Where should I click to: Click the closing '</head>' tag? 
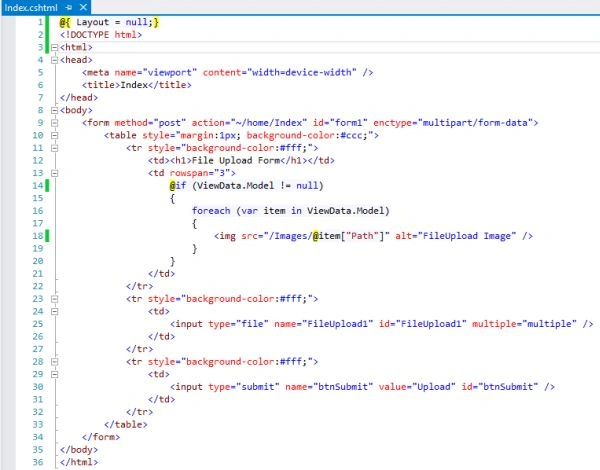pyautogui.click(x=79, y=98)
